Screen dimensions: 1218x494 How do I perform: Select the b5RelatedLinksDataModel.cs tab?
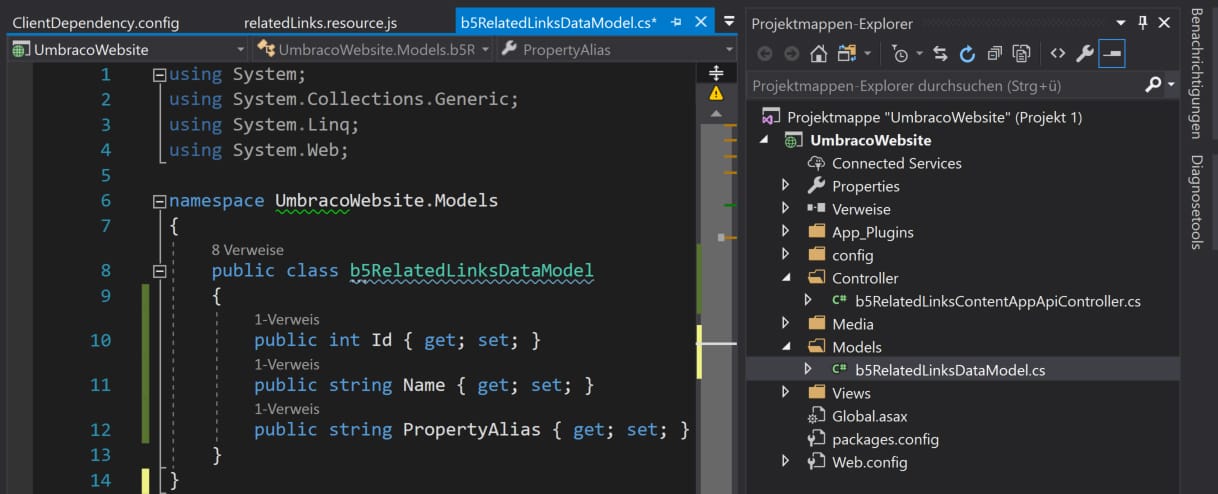(558, 22)
